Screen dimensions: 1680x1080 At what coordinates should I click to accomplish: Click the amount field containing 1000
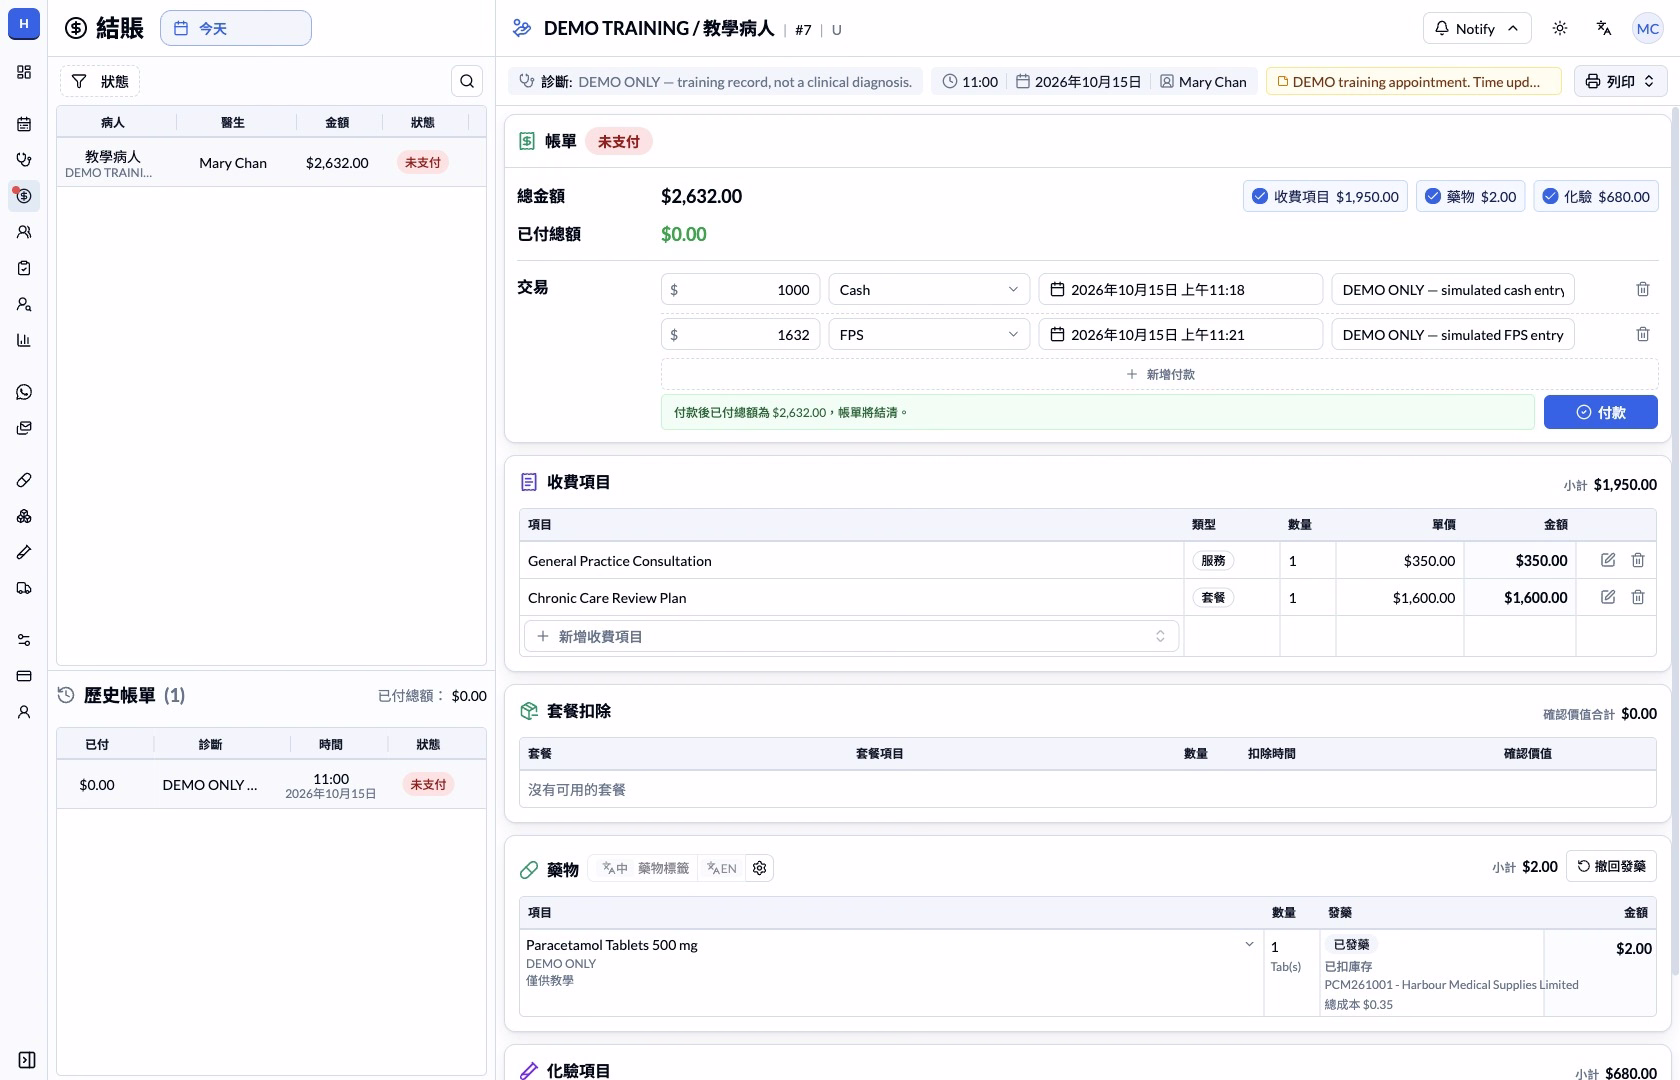click(741, 289)
